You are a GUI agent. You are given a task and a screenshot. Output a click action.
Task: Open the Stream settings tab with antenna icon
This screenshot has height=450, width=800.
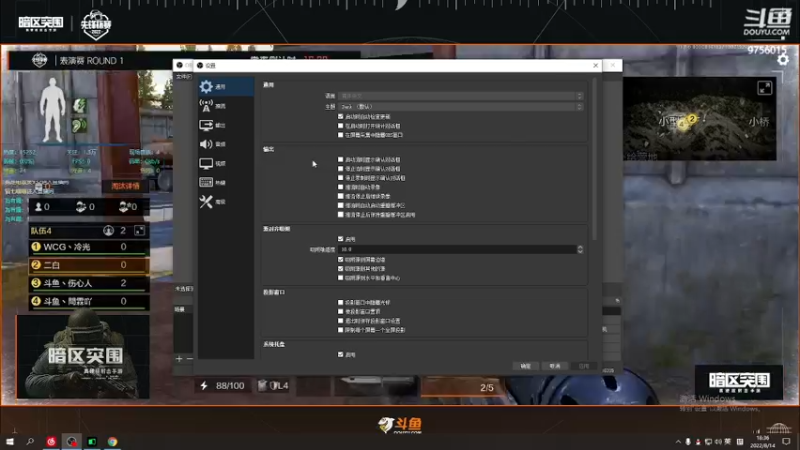point(226,106)
